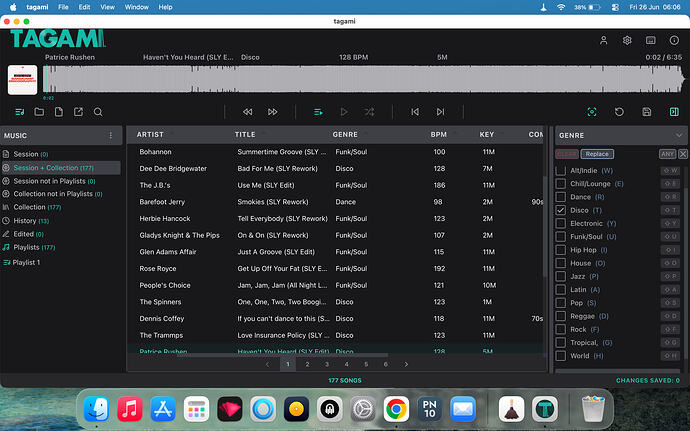Check the Electronic genre checkbox
The height and width of the screenshot is (431, 690).
point(561,223)
